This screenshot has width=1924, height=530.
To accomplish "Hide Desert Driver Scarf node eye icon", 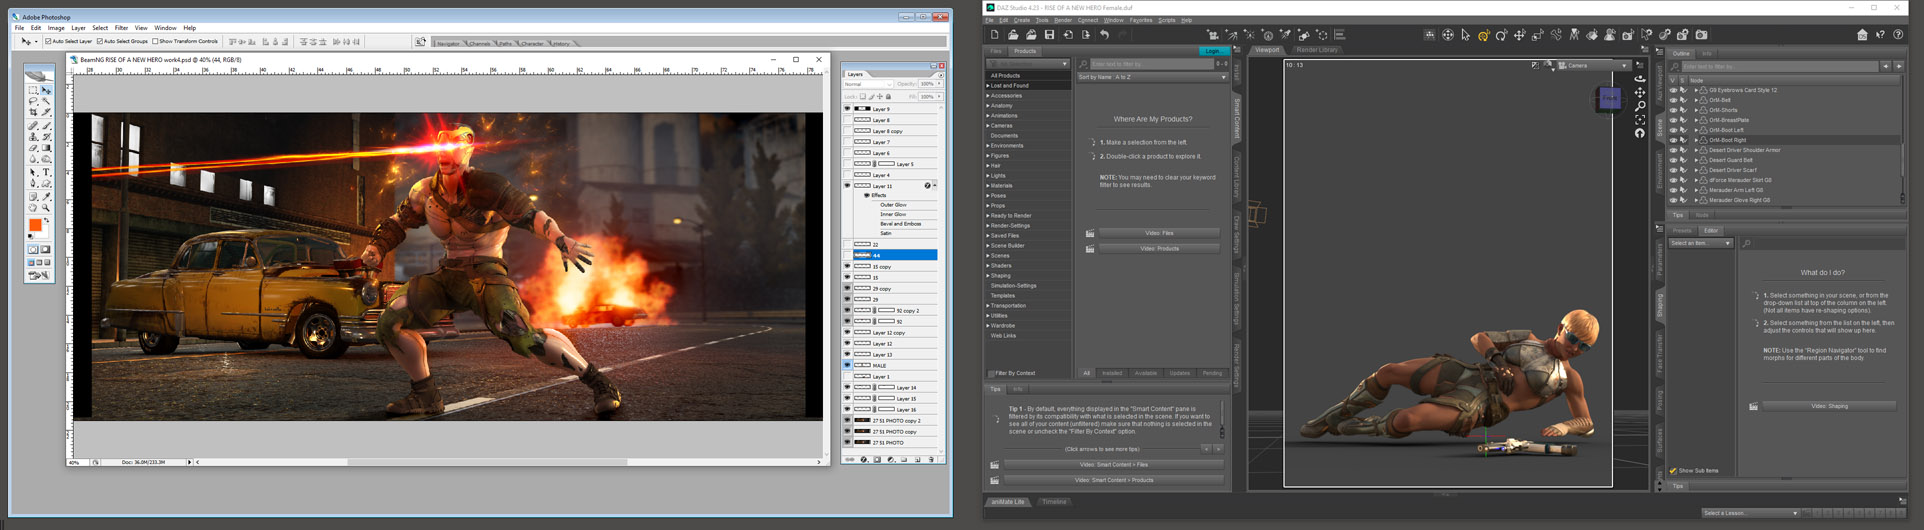I will pos(1673,170).
